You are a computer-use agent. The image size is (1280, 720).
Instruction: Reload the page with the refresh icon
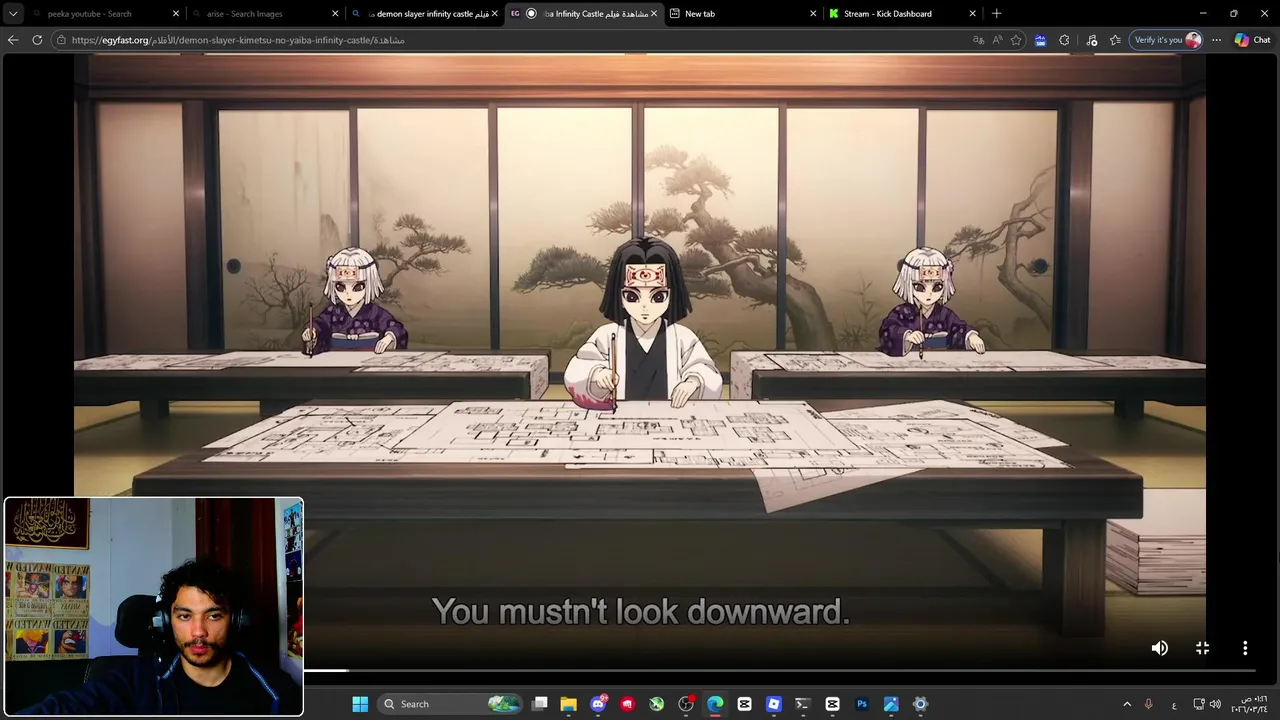(37, 40)
